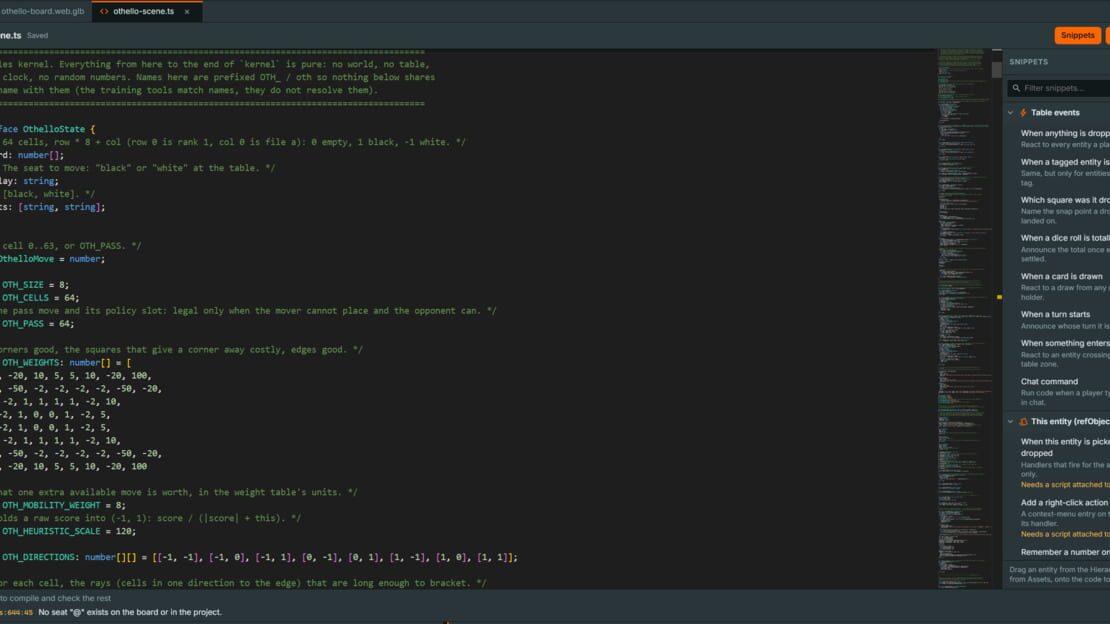Click the "to compile and check the rest" status text
This screenshot has height=624, width=1110.
point(55,599)
